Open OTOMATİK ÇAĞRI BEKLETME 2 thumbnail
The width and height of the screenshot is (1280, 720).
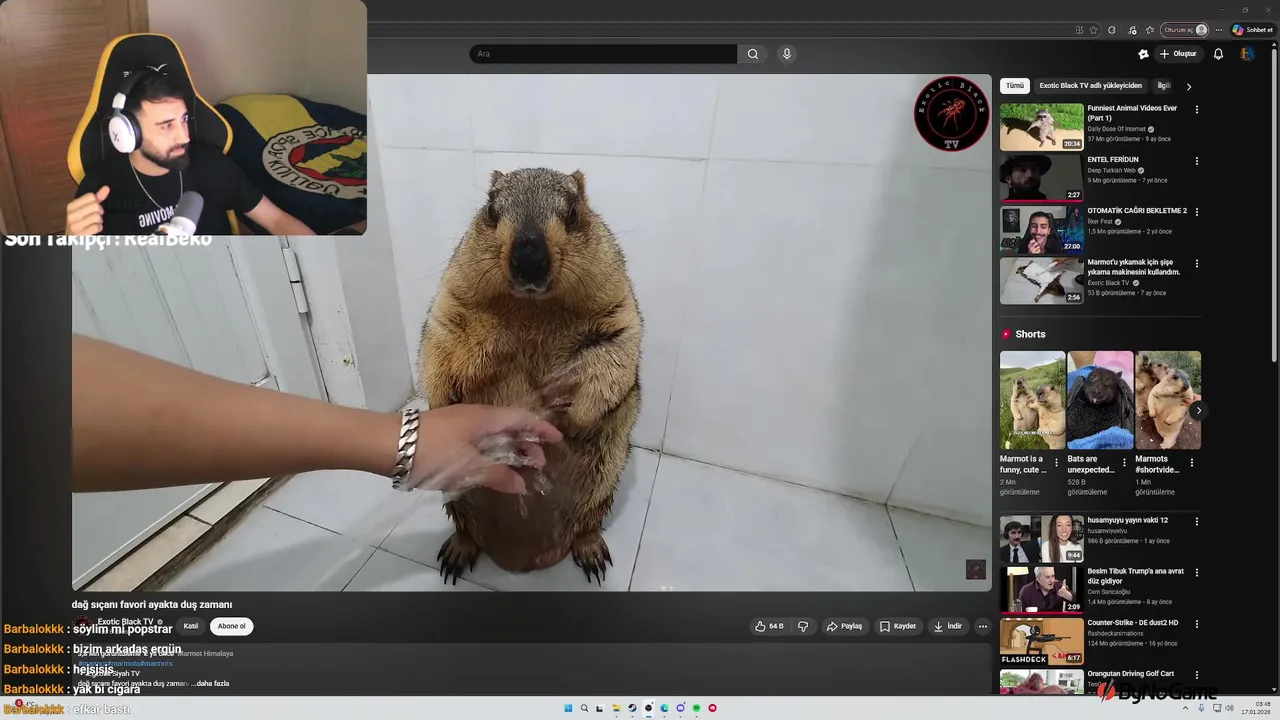[x=1041, y=230]
